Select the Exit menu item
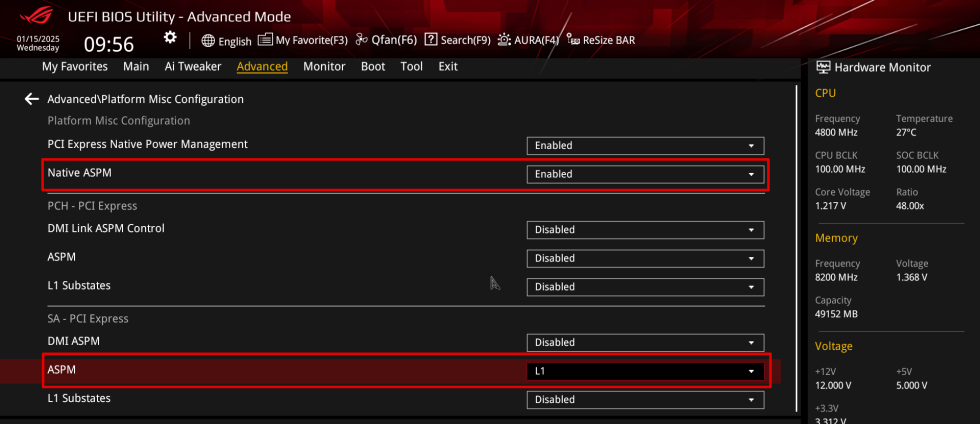 tap(448, 66)
